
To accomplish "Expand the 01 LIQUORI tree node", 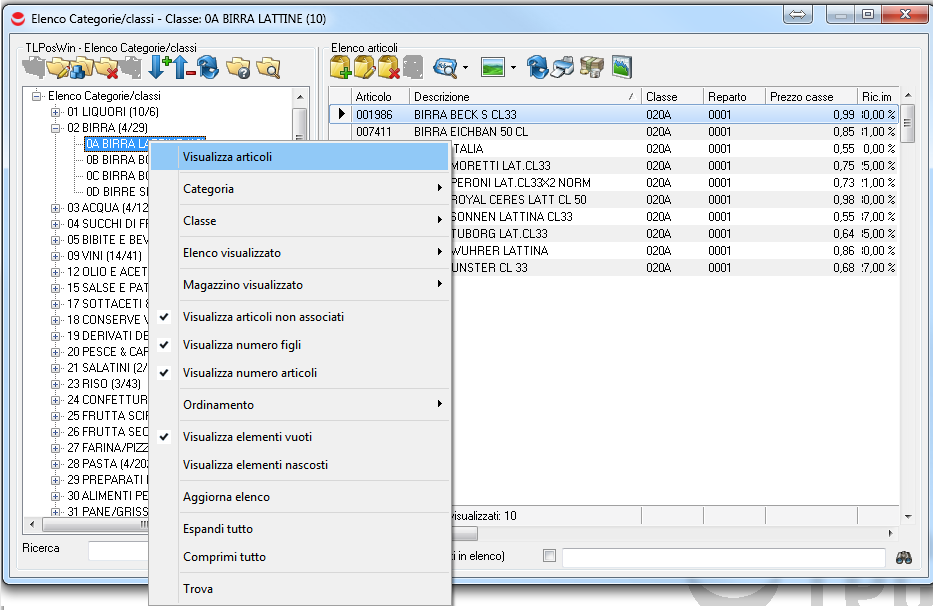I will (x=56, y=112).
